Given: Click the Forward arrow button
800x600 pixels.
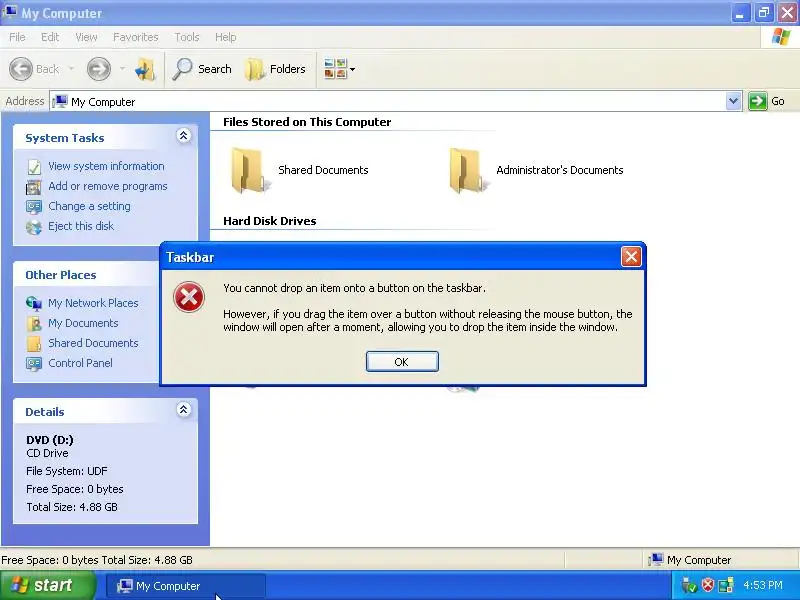Looking at the screenshot, I should [98, 69].
